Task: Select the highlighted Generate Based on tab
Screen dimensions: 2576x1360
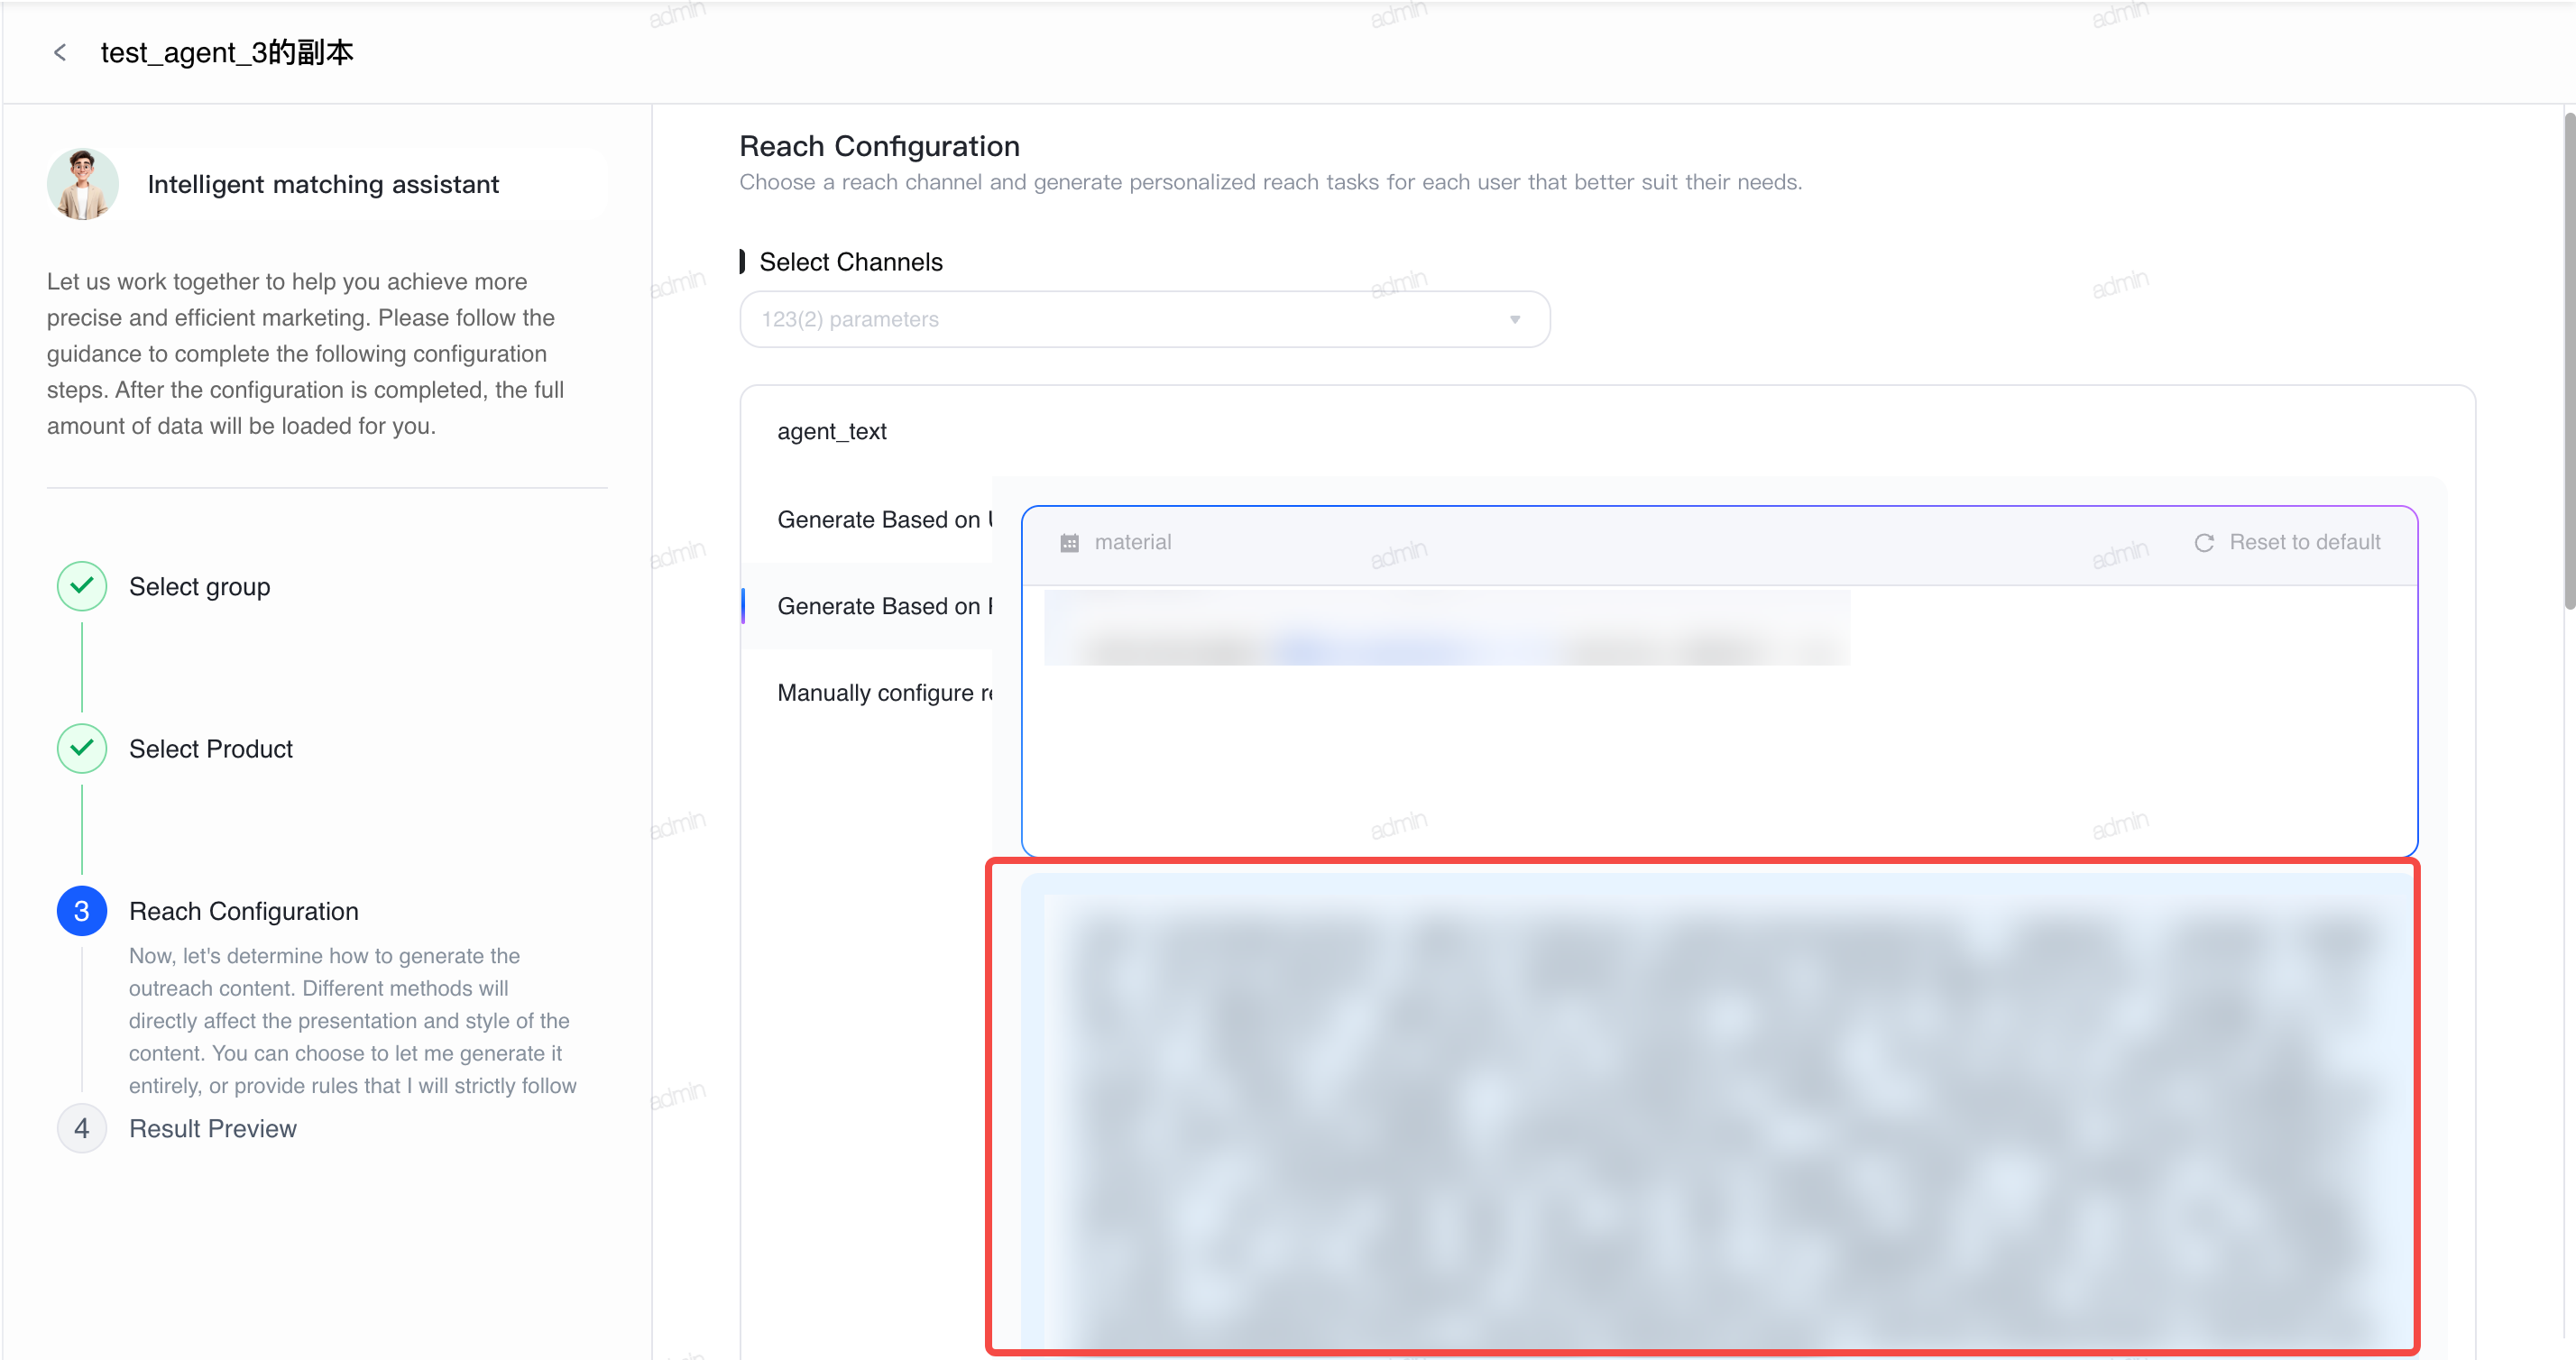Action: (x=884, y=606)
